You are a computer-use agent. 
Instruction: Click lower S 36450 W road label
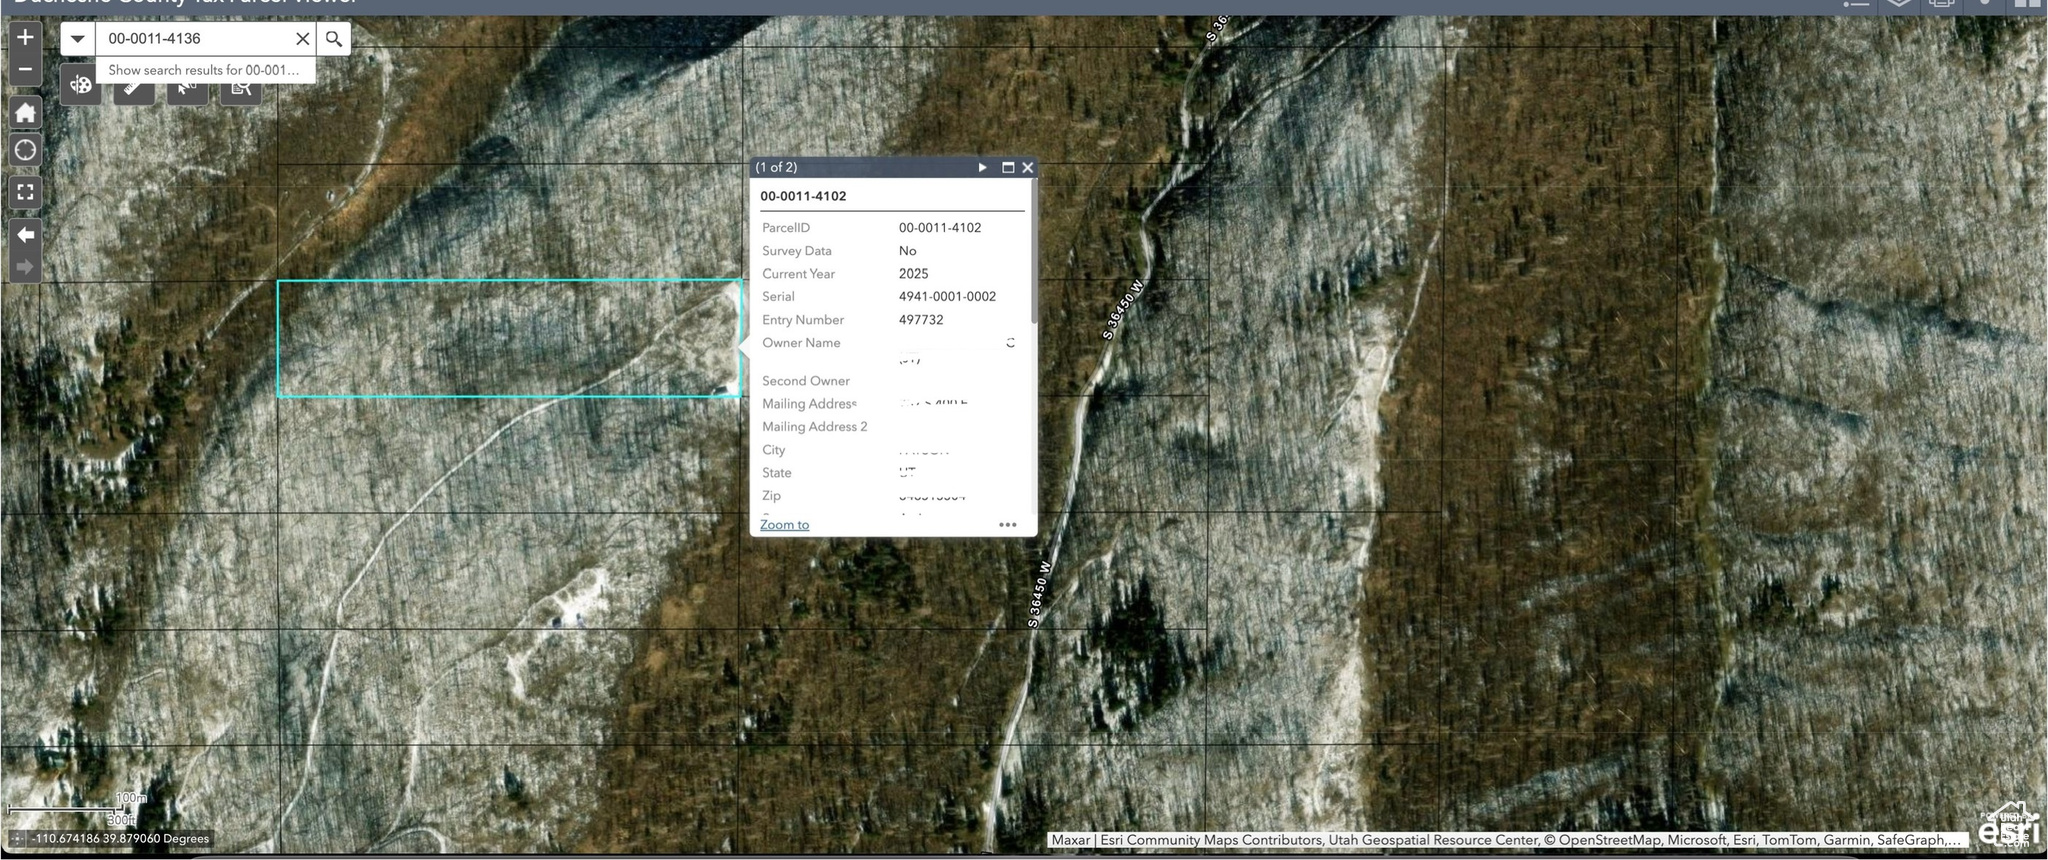tap(1039, 594)
